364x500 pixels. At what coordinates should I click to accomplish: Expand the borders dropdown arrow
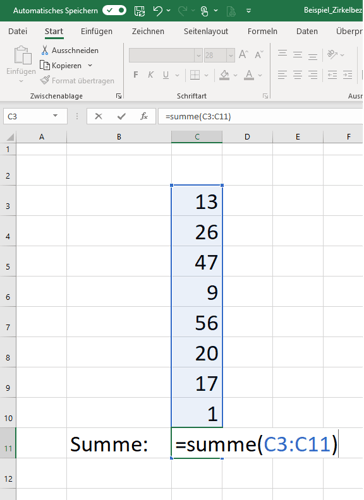pyautogui.click(x=206, y=75)
